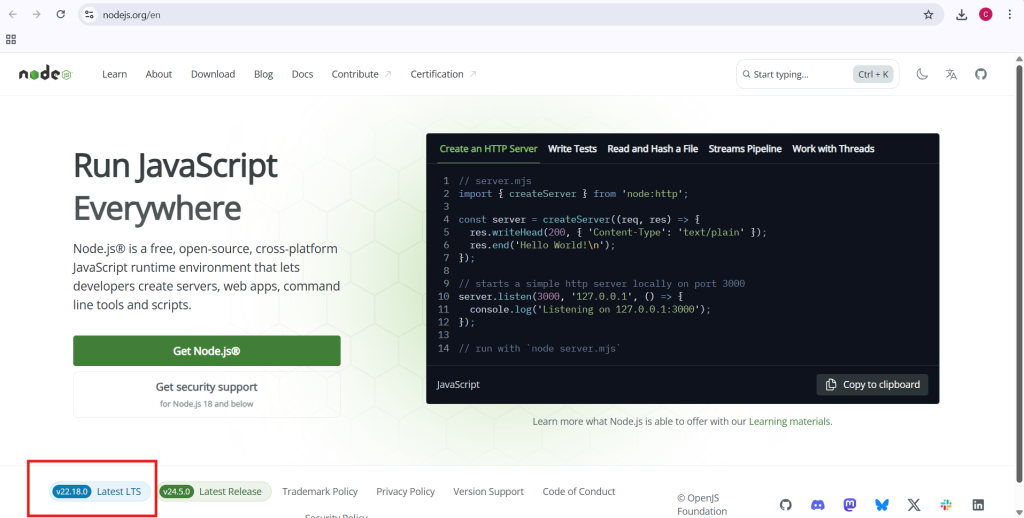Open the footer Discord icon
This screenshot has height=518, width=1024.
click(x=818, y=504)
